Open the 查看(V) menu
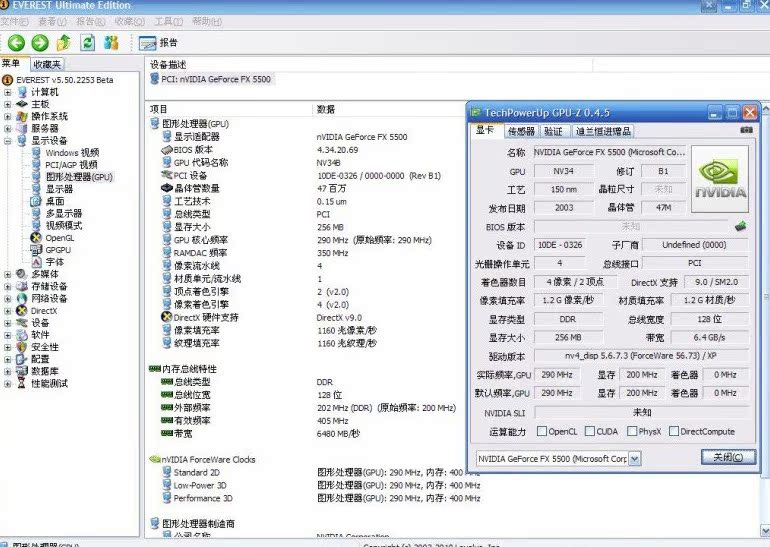770x547 pixels. (x=52, y=21)
